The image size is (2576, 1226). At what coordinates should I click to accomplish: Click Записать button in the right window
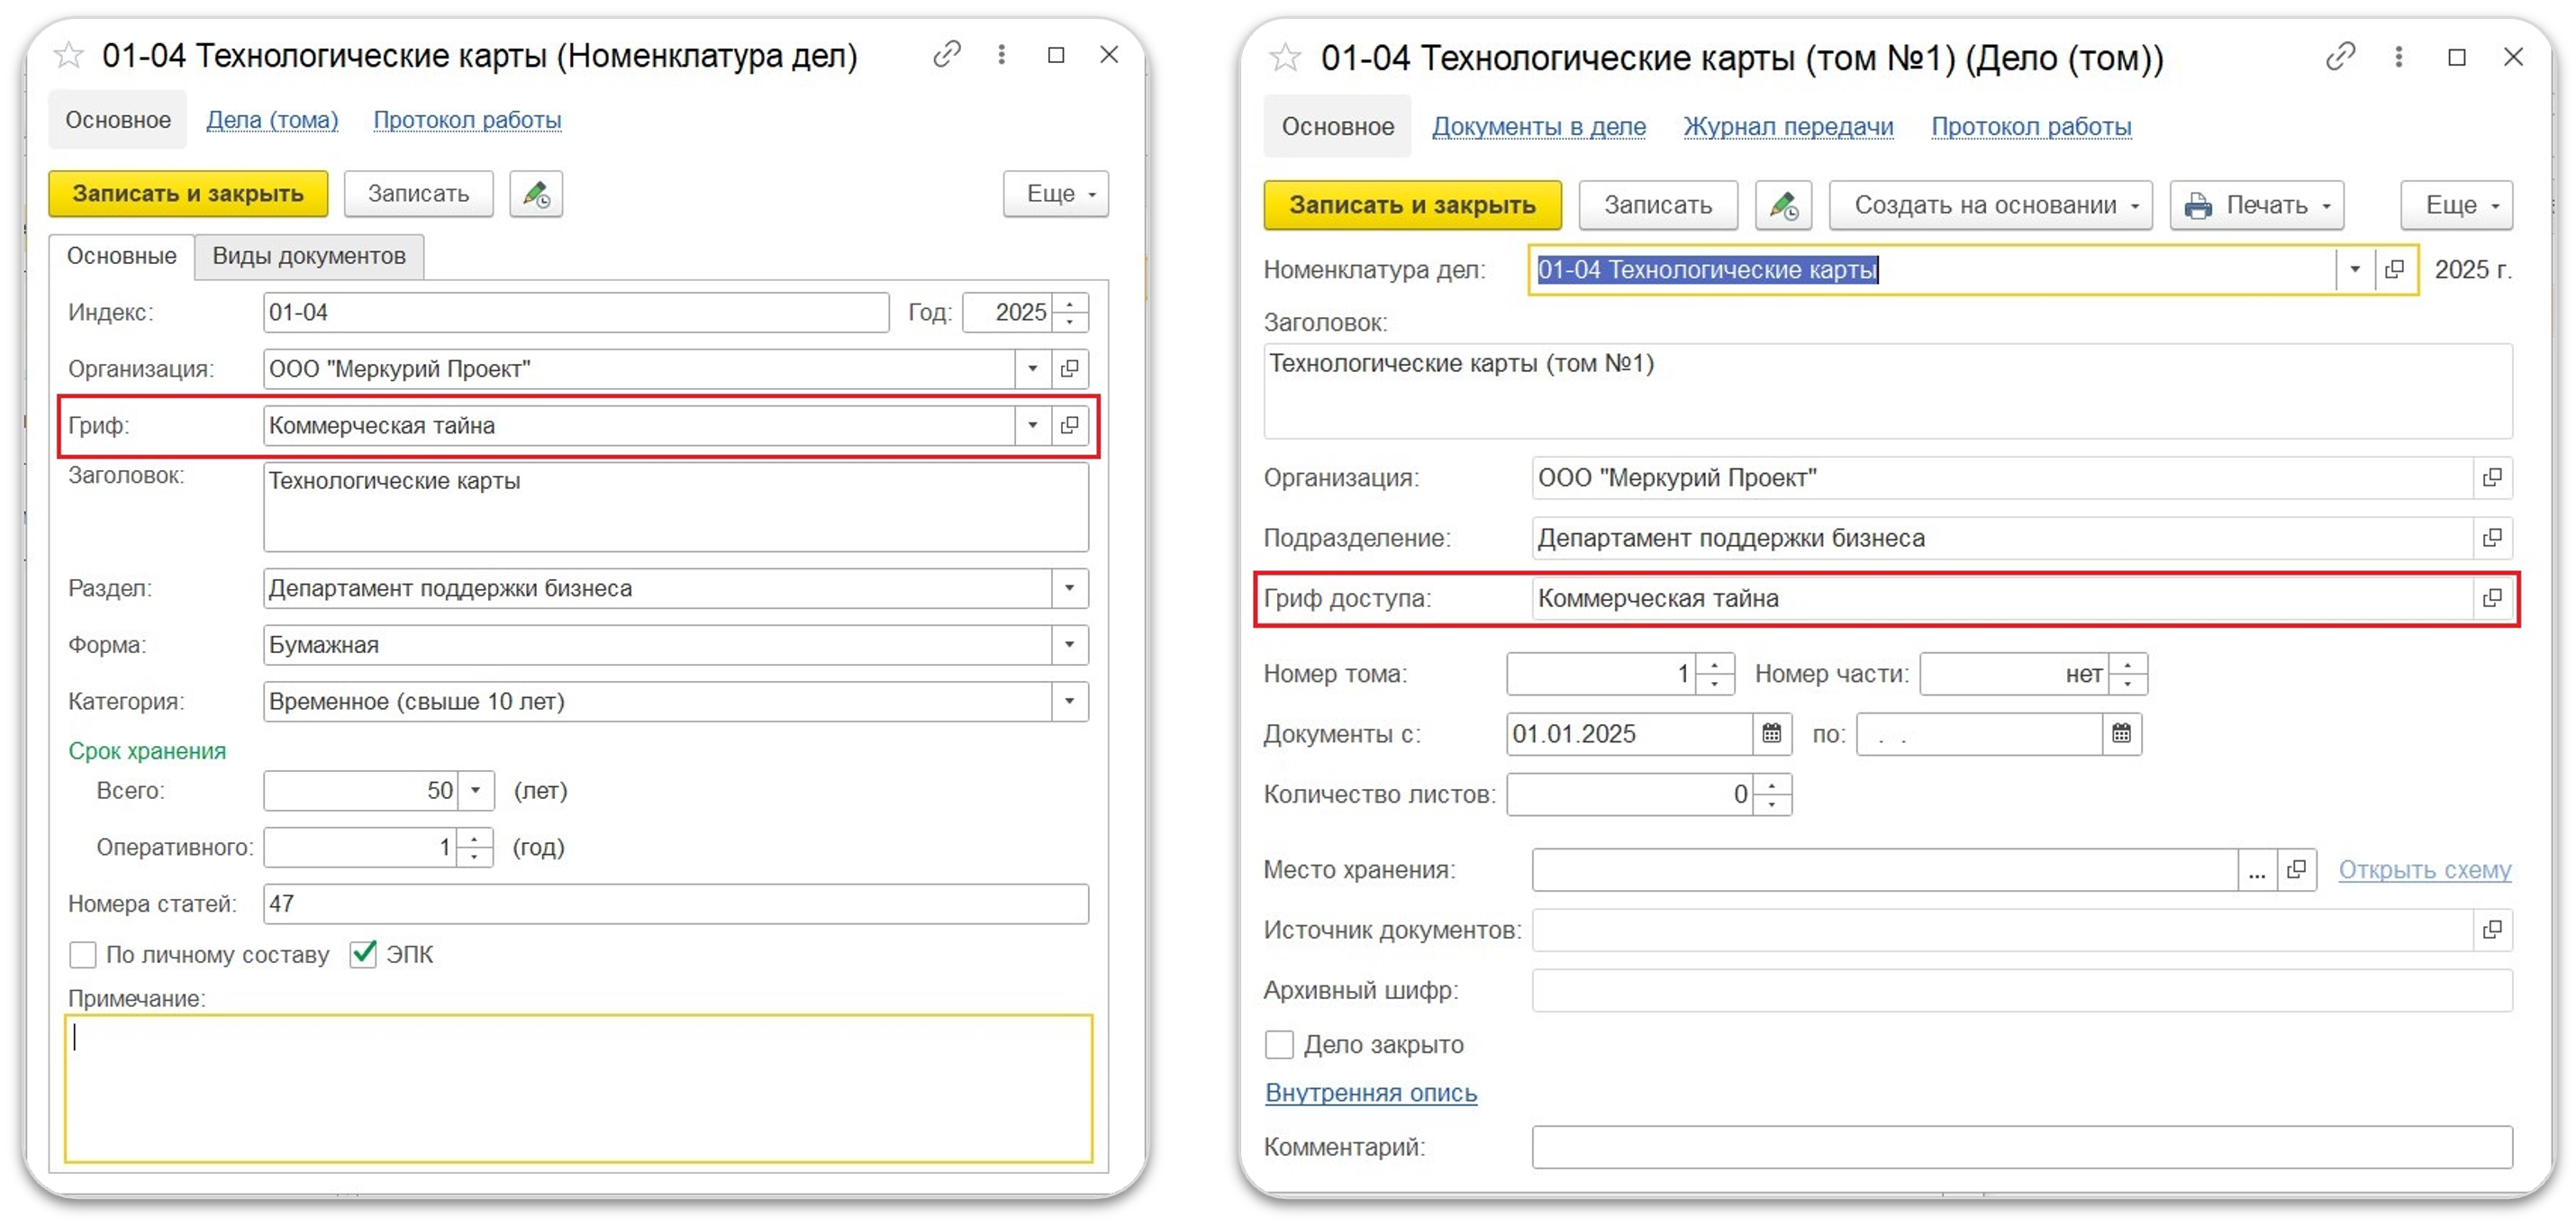click(1658, 206)
